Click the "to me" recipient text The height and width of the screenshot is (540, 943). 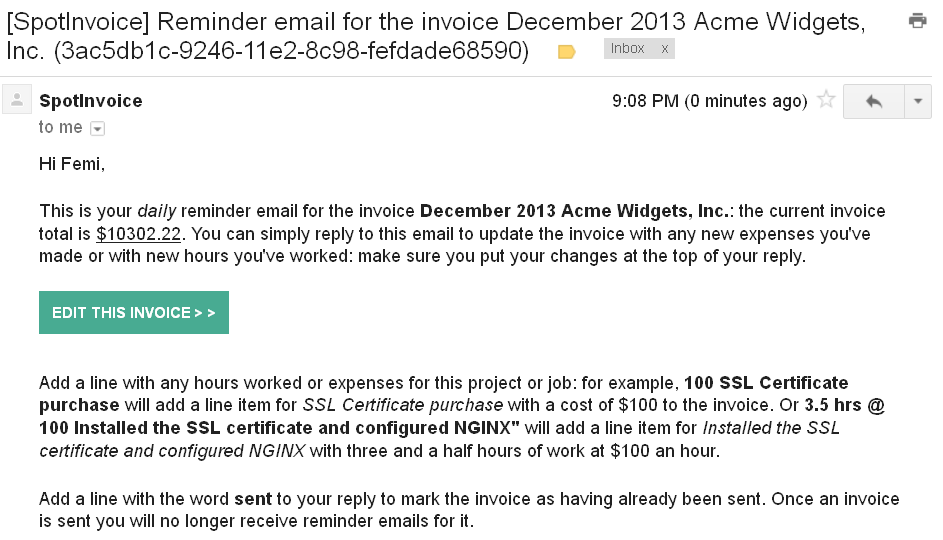(60, 127)
